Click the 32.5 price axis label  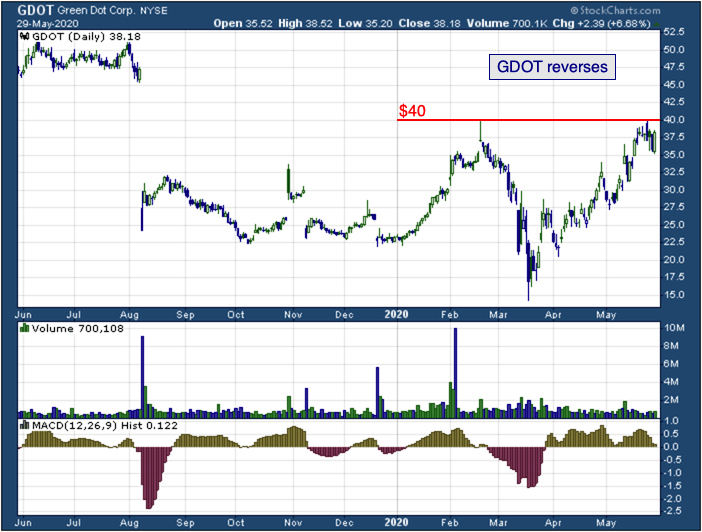tap(674, 172)
